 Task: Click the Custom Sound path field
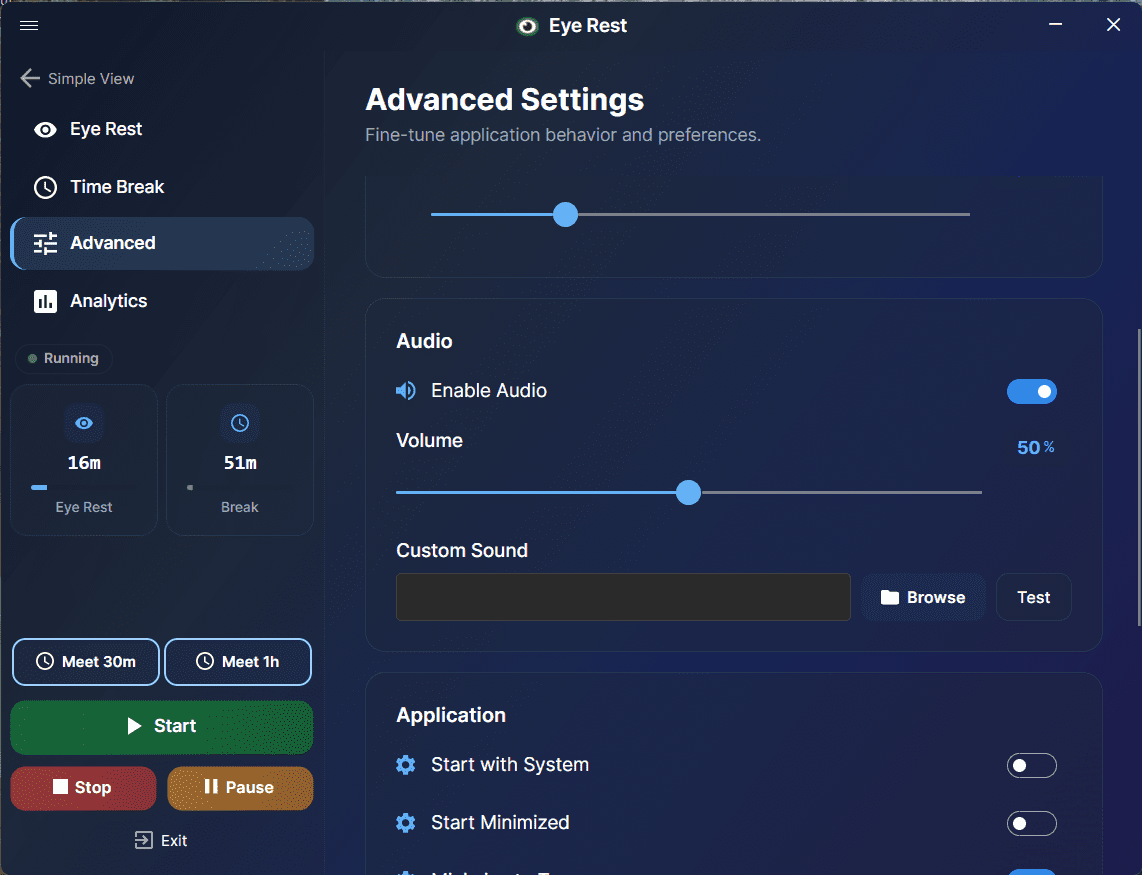pyautogui.click(x=623, y=597)
